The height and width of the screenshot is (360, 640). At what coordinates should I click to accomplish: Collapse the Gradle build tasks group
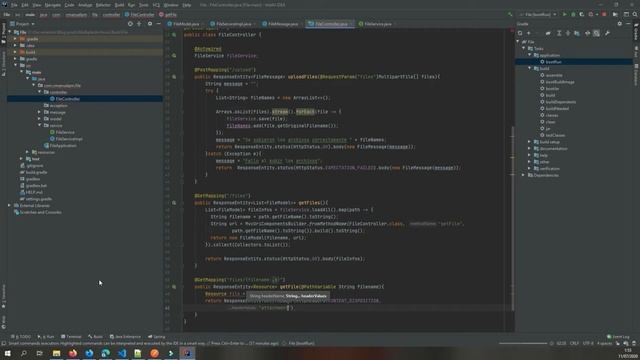(x=529, y=69)
